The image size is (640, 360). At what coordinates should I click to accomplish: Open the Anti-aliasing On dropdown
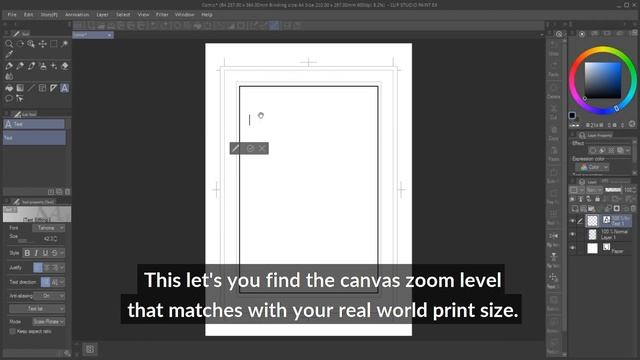(x=49, y=296)
